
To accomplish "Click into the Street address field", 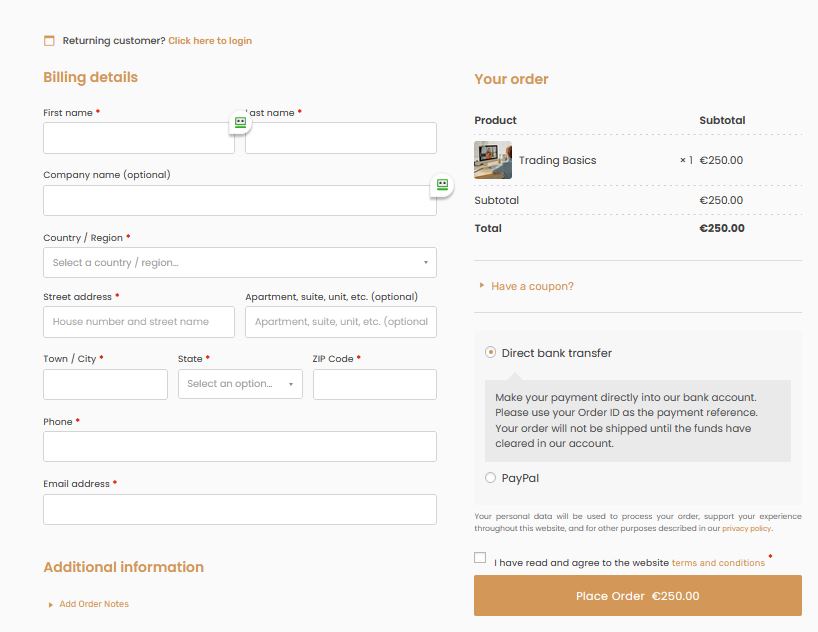I will click(139, 322).
